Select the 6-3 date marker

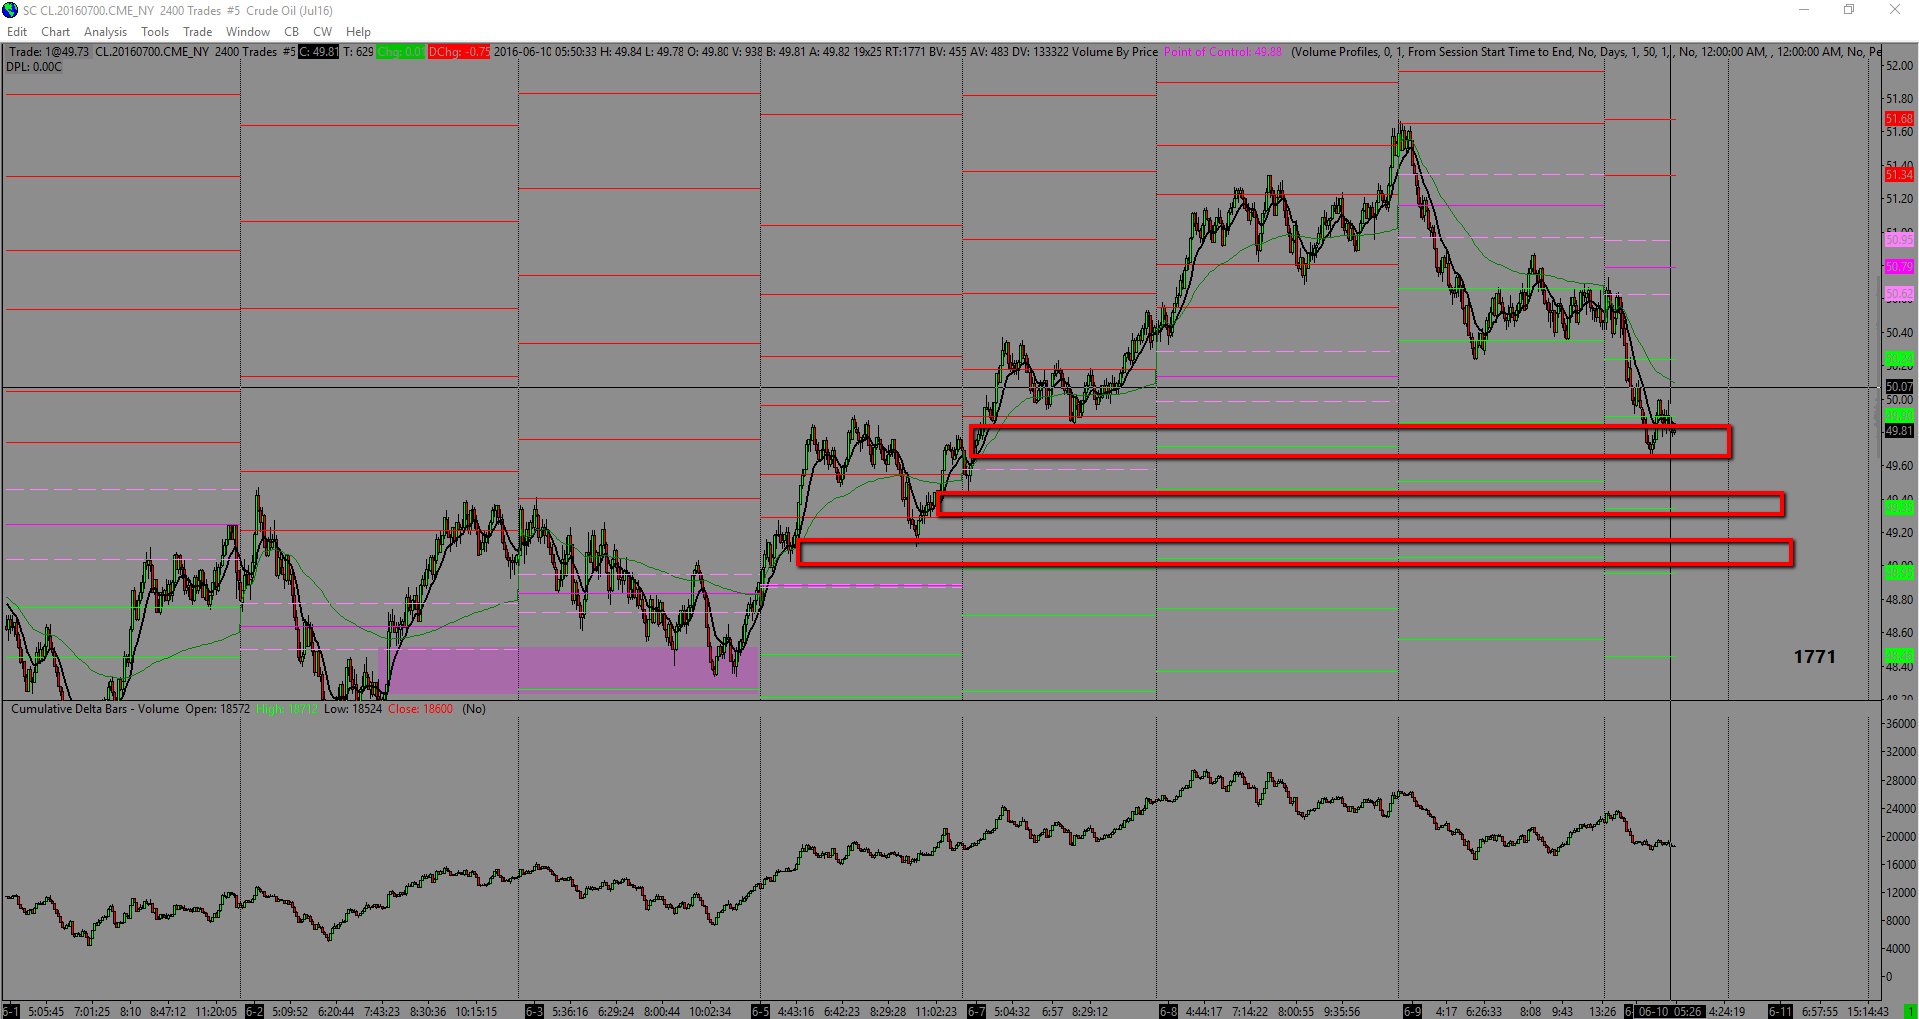534,1011
